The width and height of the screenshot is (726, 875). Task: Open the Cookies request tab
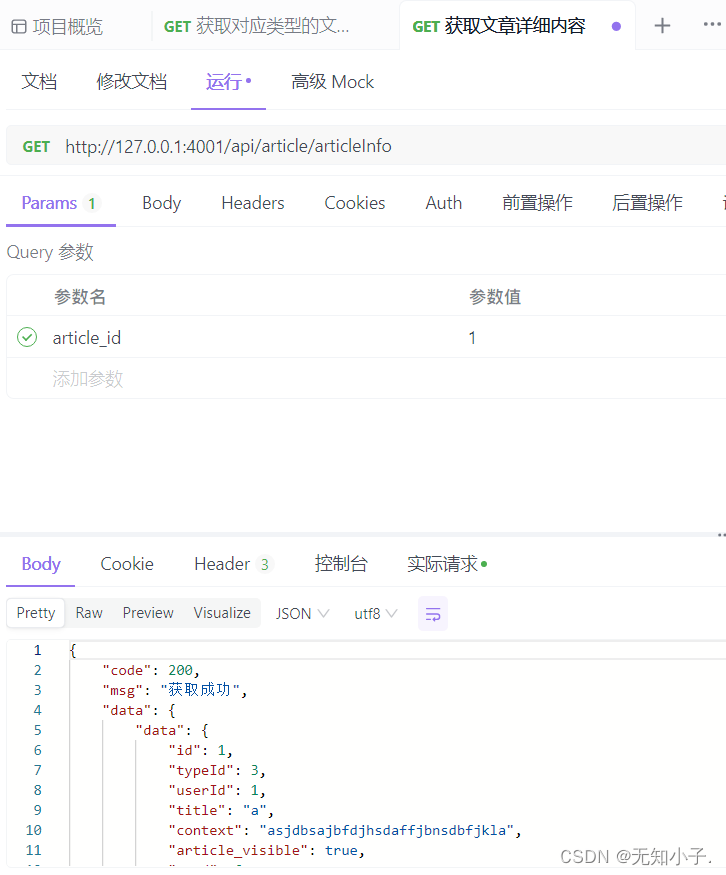(355, 203)
